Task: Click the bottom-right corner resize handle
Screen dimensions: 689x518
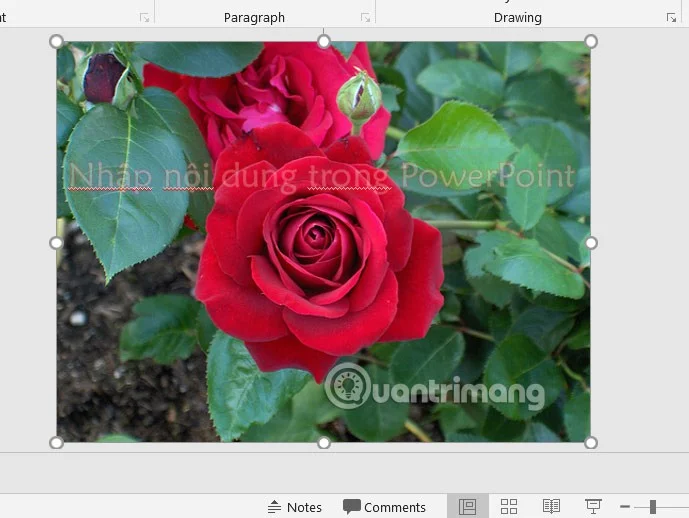Action: pos(591,442)
